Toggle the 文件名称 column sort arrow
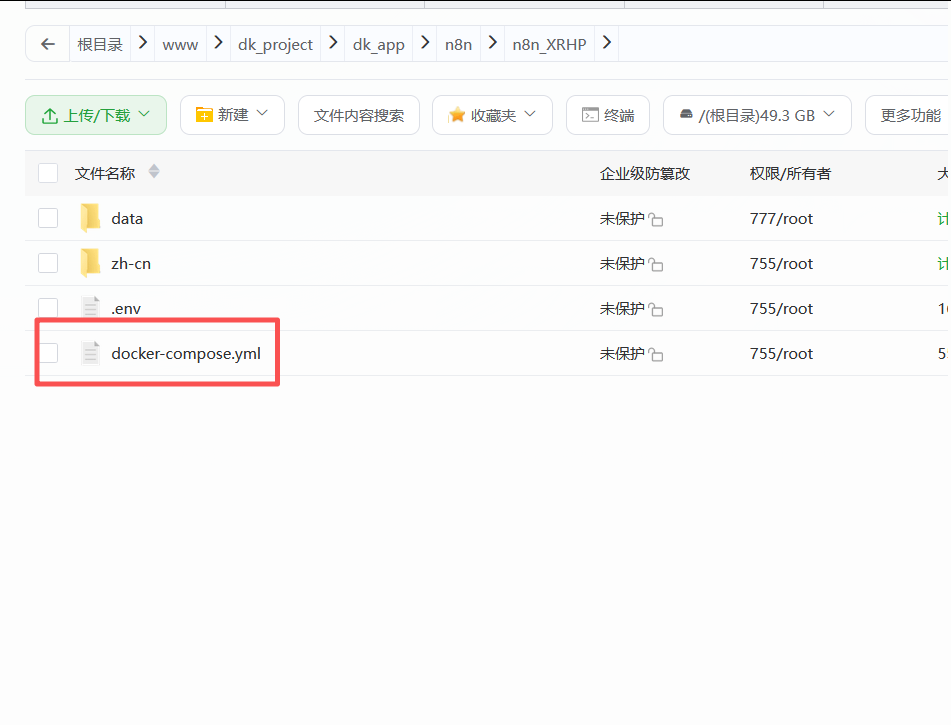The image size is (951, 725). click(x=154, y=172)
